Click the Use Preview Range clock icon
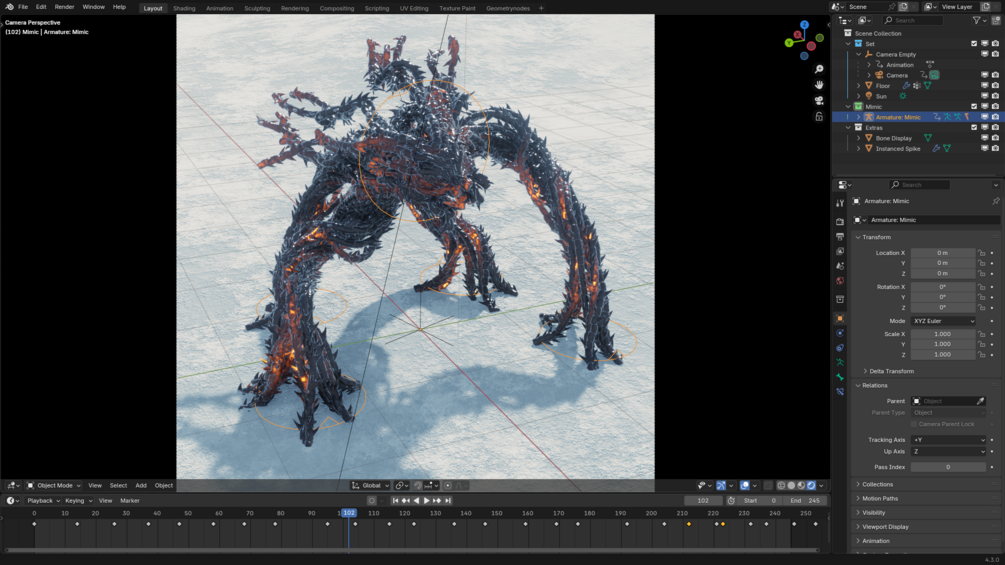The height and width of the screenshot is (565, 1005). 731,501
